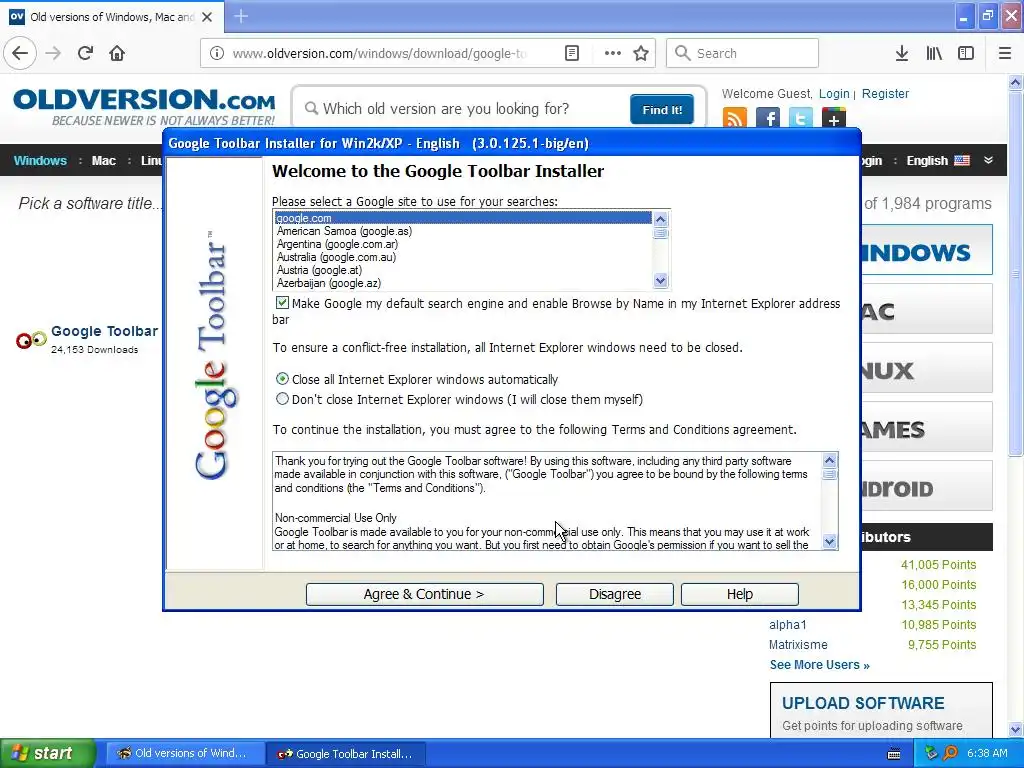Screen dimensions: 1024x768
Task: Open the English language selector
Action: (938, 161)
